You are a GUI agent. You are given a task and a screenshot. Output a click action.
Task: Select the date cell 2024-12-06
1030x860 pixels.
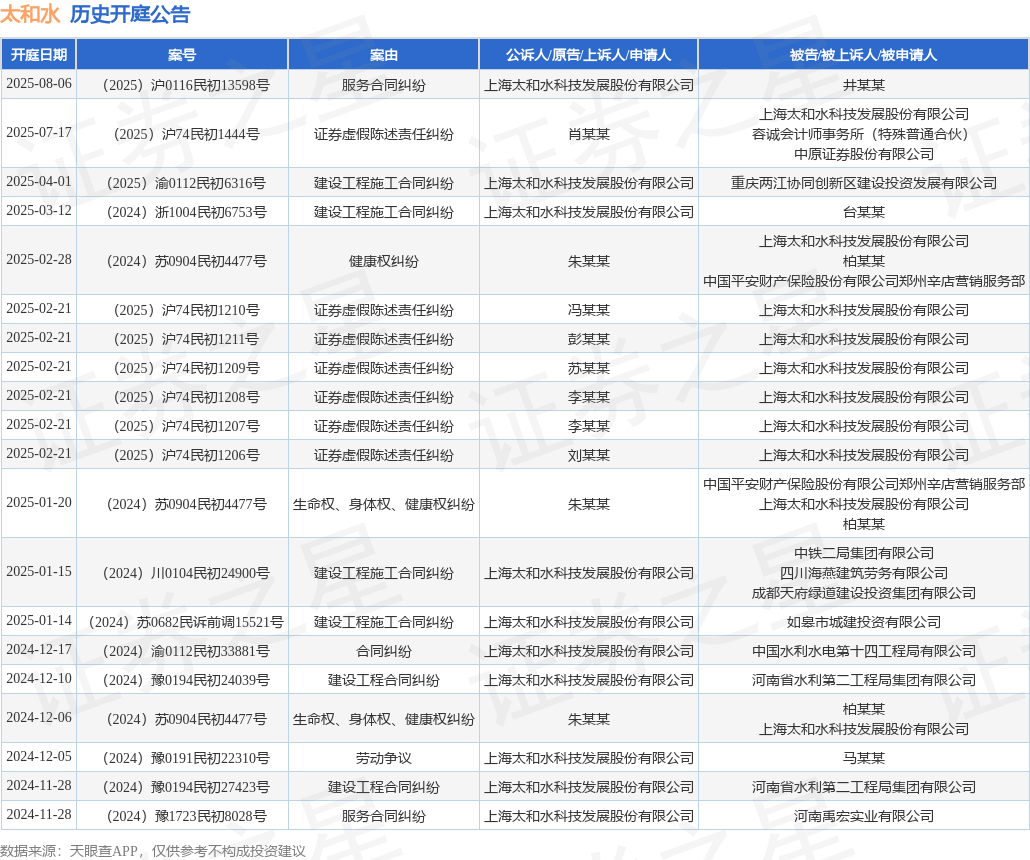click(39, 717)
